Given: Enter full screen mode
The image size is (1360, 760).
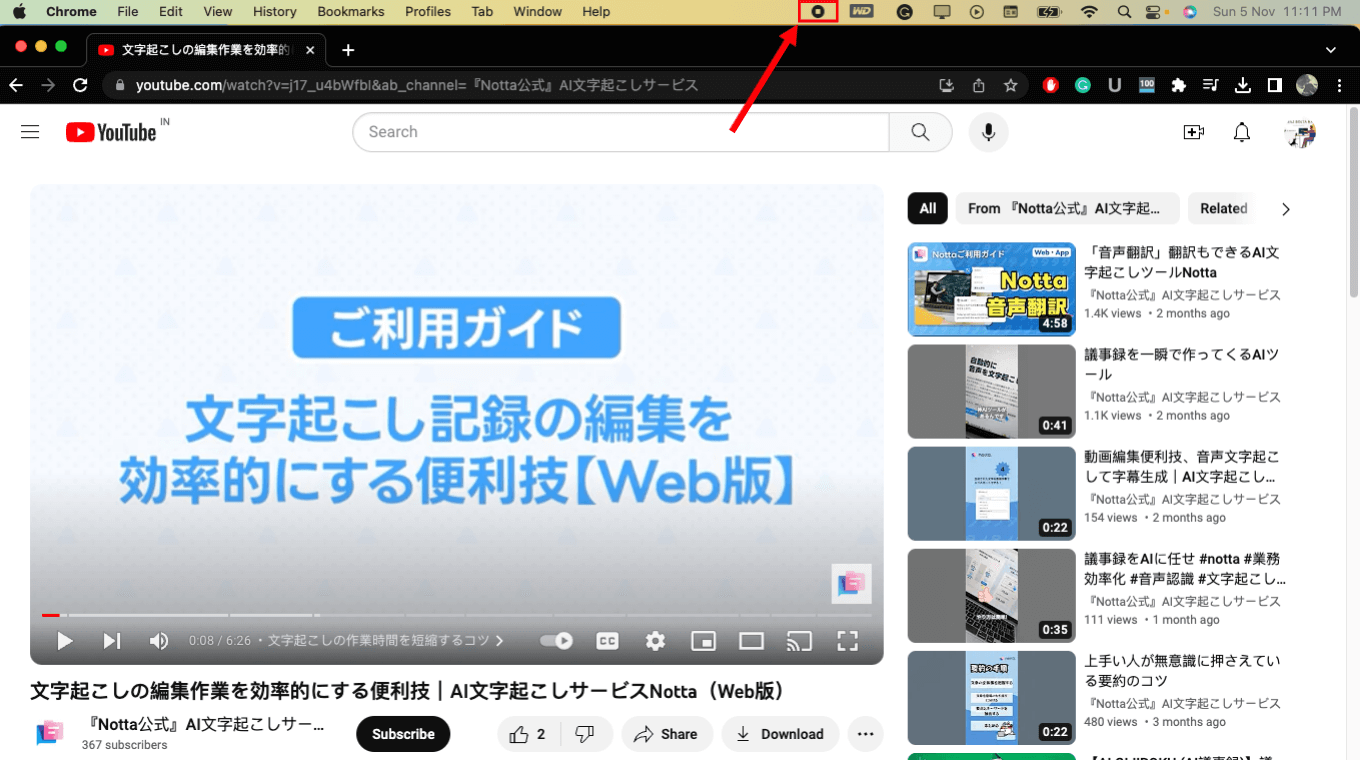Looking at the screenshot, I should [x=847, y=641].
